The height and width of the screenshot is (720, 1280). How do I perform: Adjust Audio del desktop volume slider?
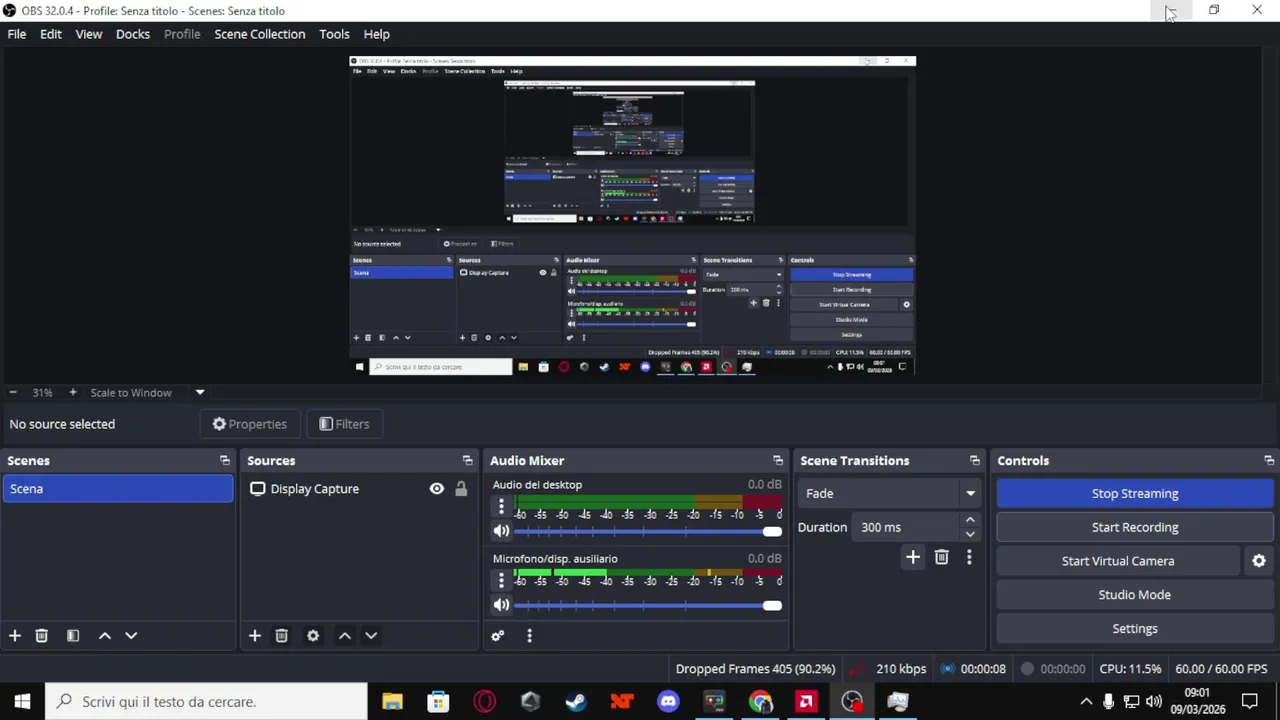pos(647,531)
